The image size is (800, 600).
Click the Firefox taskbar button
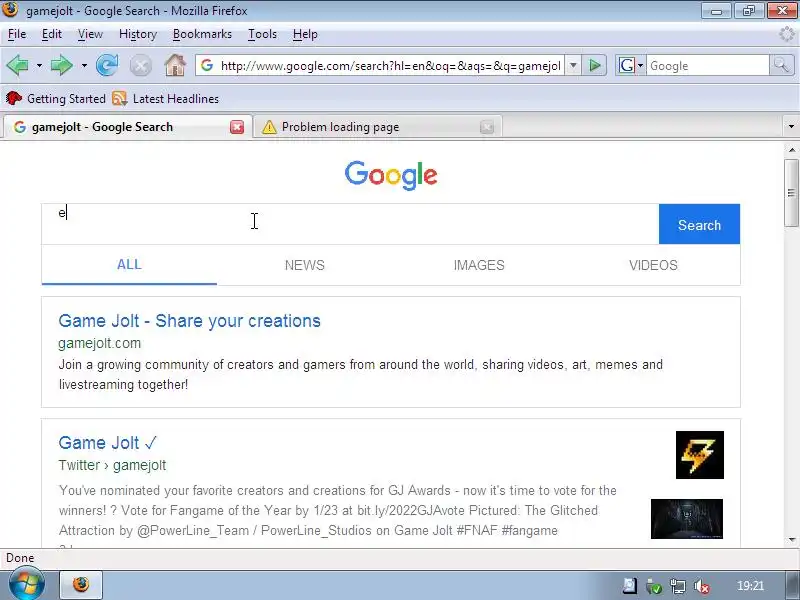81,585
